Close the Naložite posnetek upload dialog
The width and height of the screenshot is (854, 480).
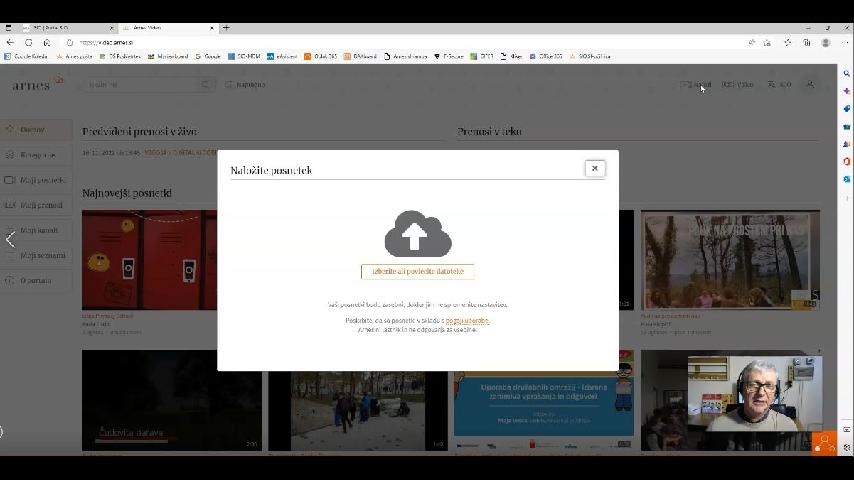(594, 168)
